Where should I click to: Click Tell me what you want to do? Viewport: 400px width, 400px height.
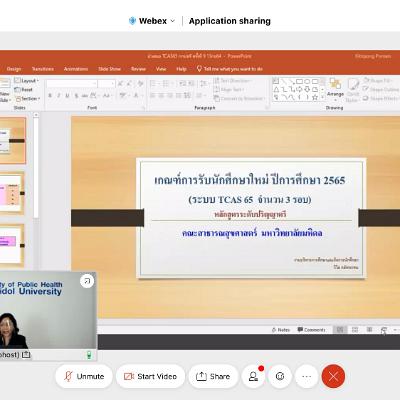click(230, 69)
